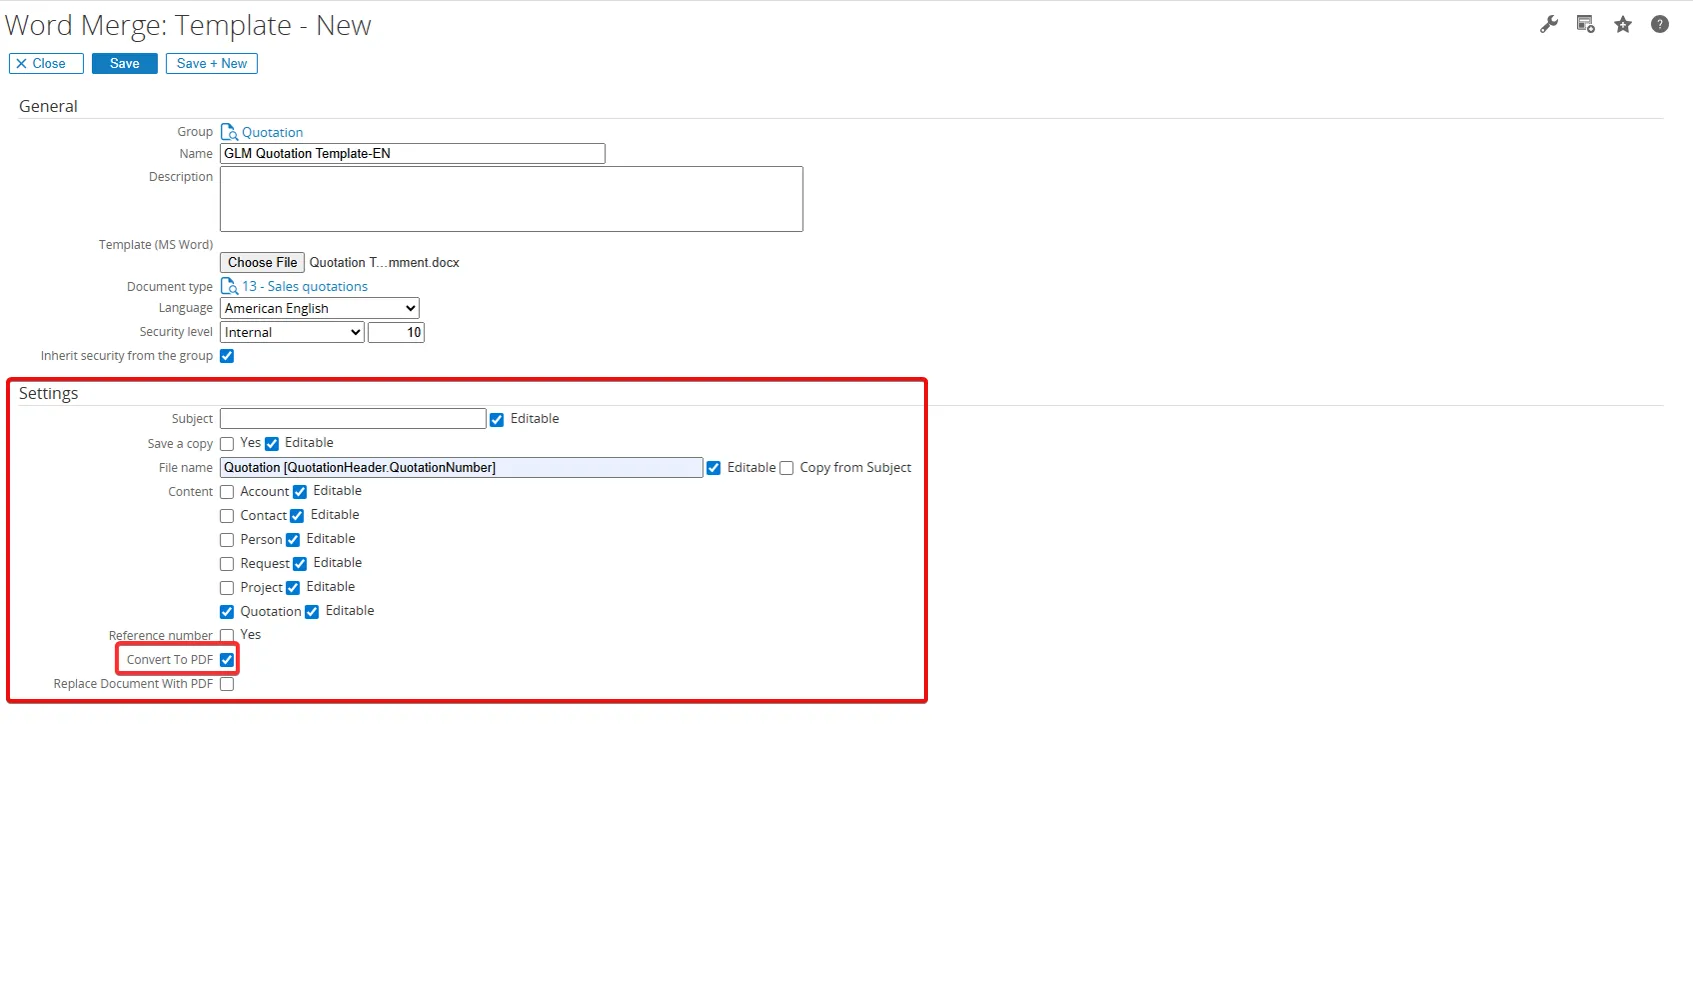The image size is (1693, 989).
Task: Toggle Inherit security from the group
Action: coord(227,356)
